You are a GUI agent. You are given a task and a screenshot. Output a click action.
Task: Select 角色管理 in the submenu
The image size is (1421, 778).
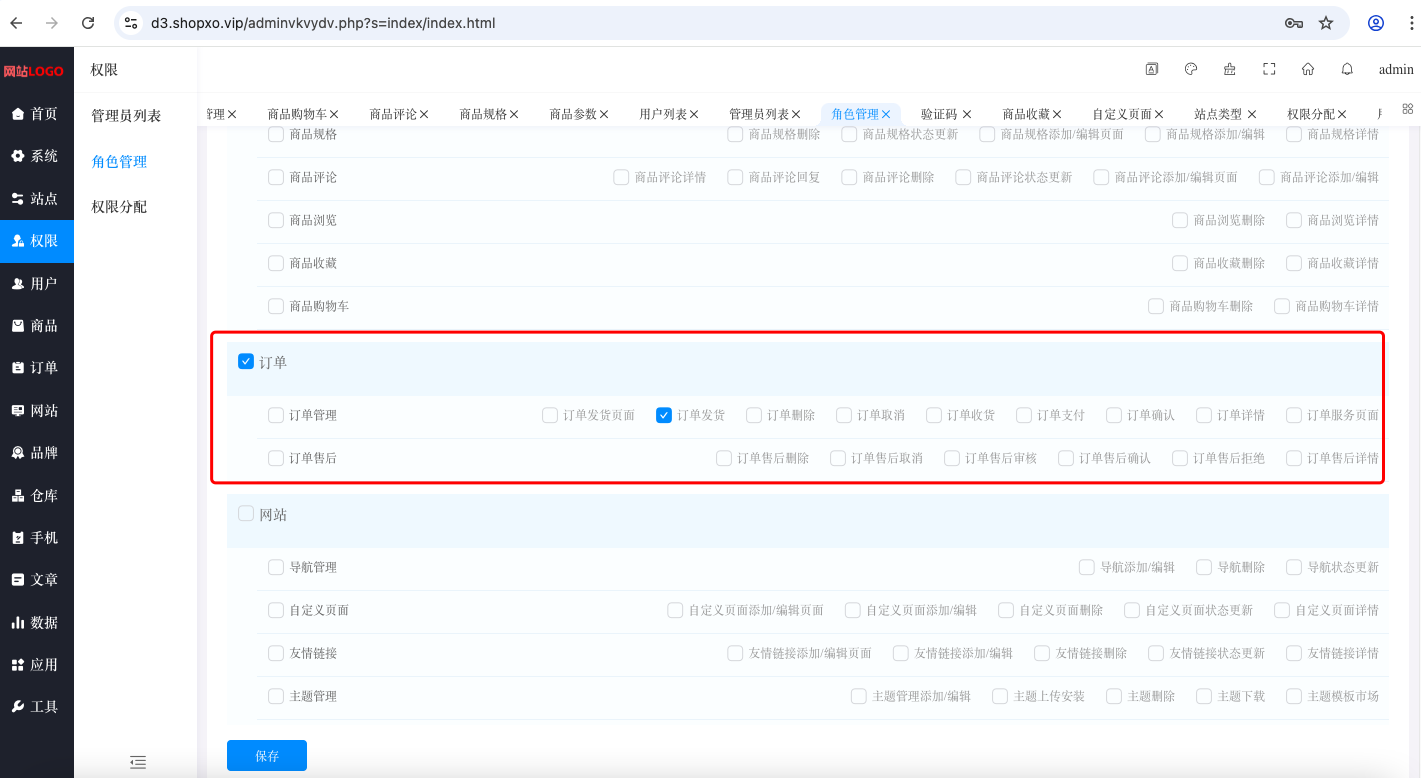coord(119,162)
